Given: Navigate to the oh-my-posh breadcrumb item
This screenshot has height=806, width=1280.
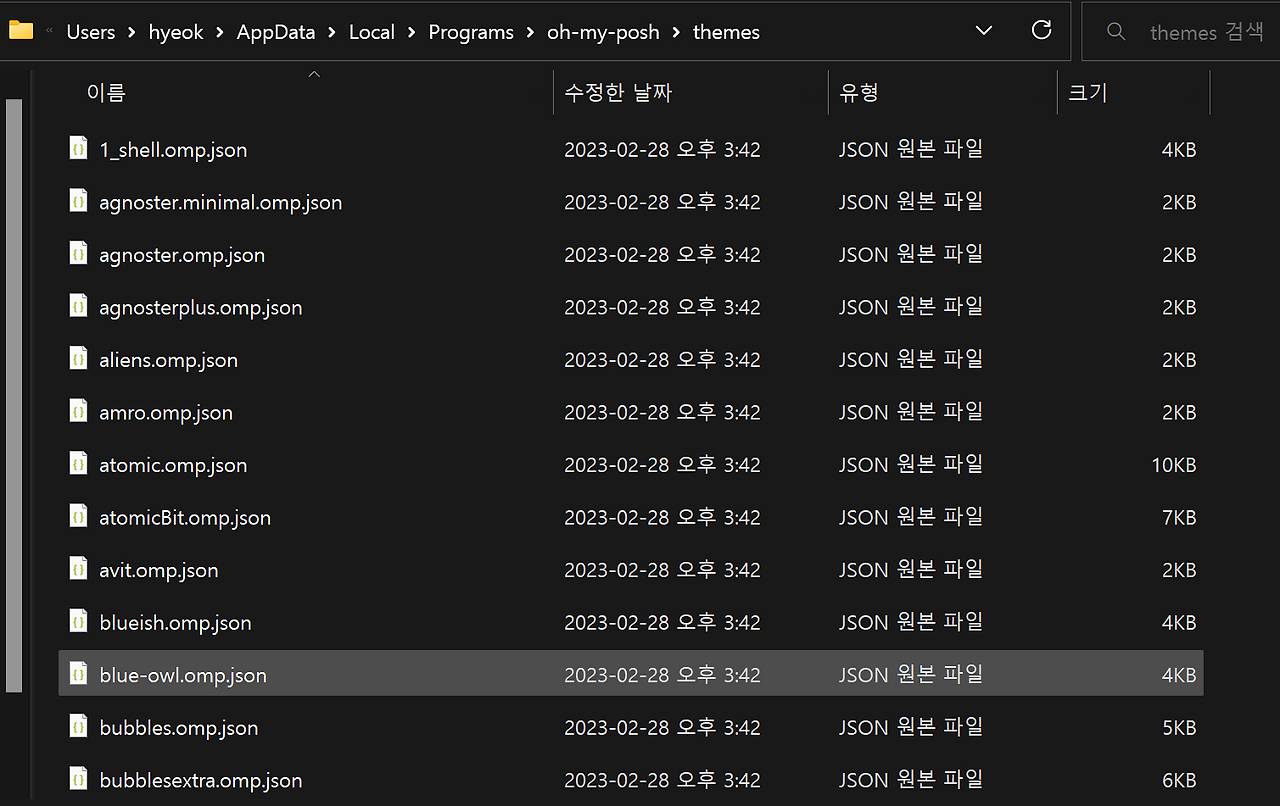Looking at the screenshot, I should [x=603, y=31].
